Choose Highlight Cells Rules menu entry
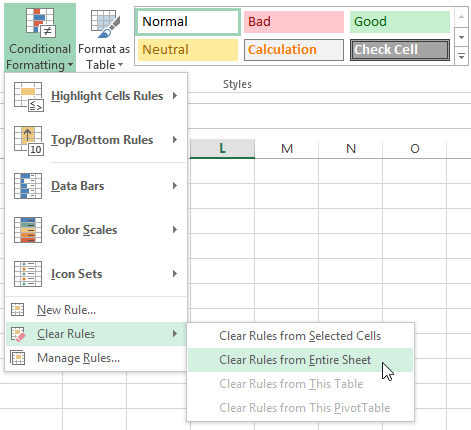Screen dimensions: 471x430 click(96, 96)
